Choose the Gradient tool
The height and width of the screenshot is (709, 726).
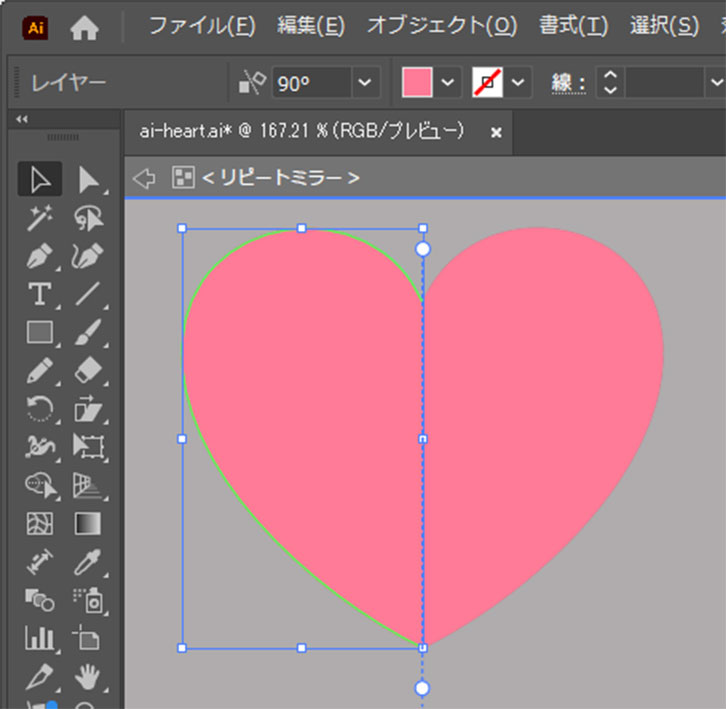pyautogui.click(x=88, y=523)
